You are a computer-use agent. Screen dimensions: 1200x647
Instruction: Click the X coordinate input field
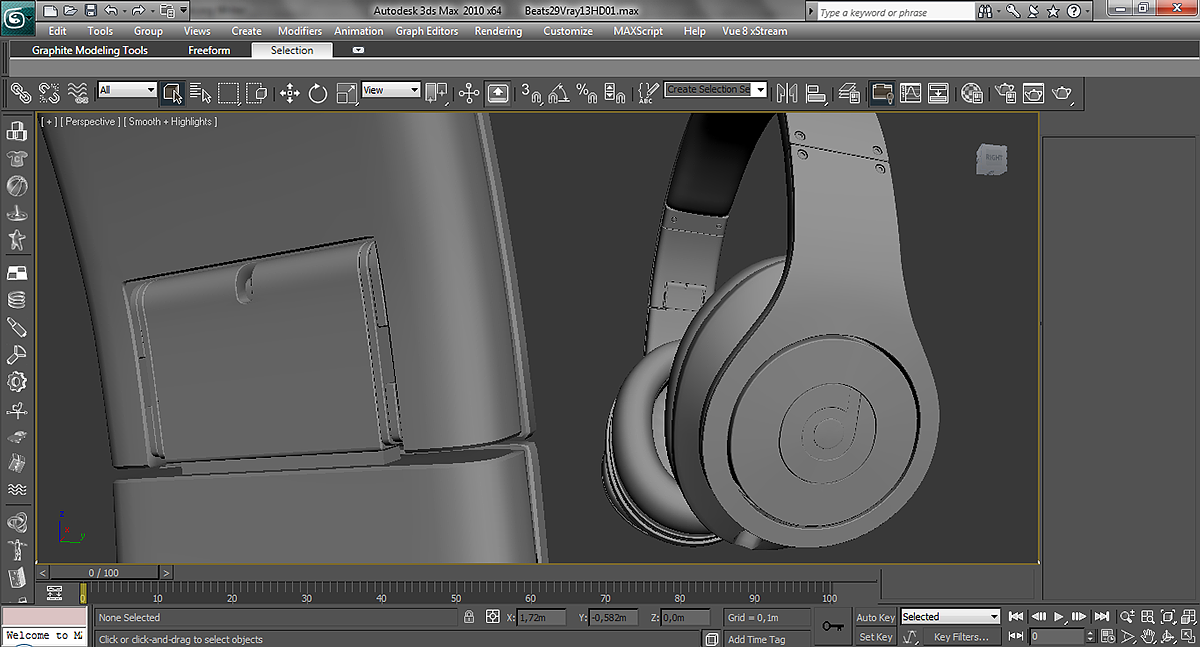point(541,617)
